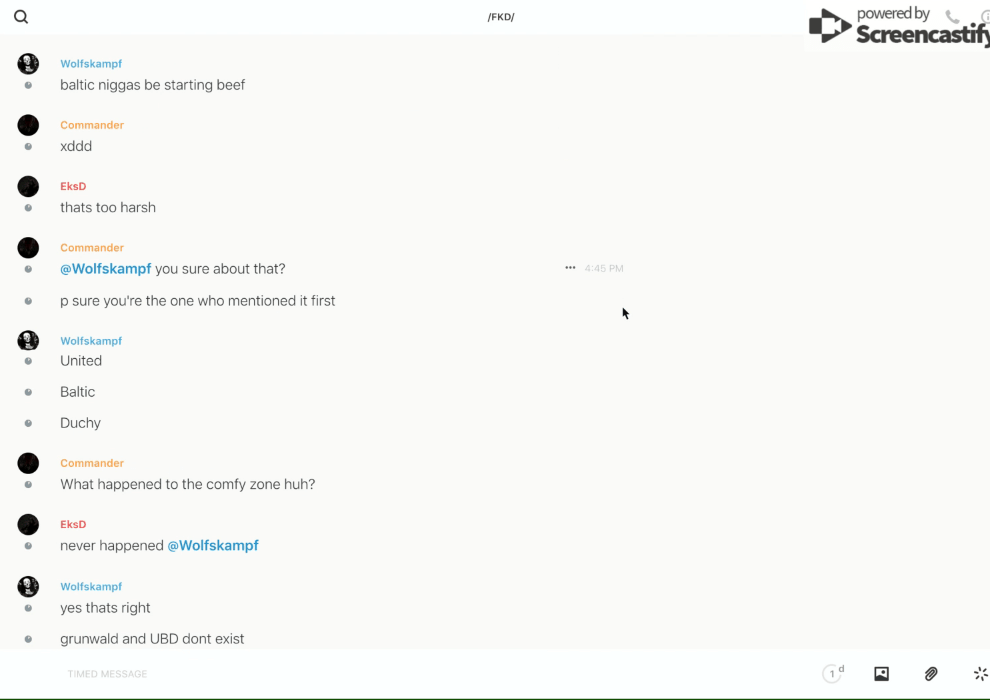The image size is (990, 700).
Task: Click Commander's avatar beside the comfy zone message
Action: (x=28, y=463)
